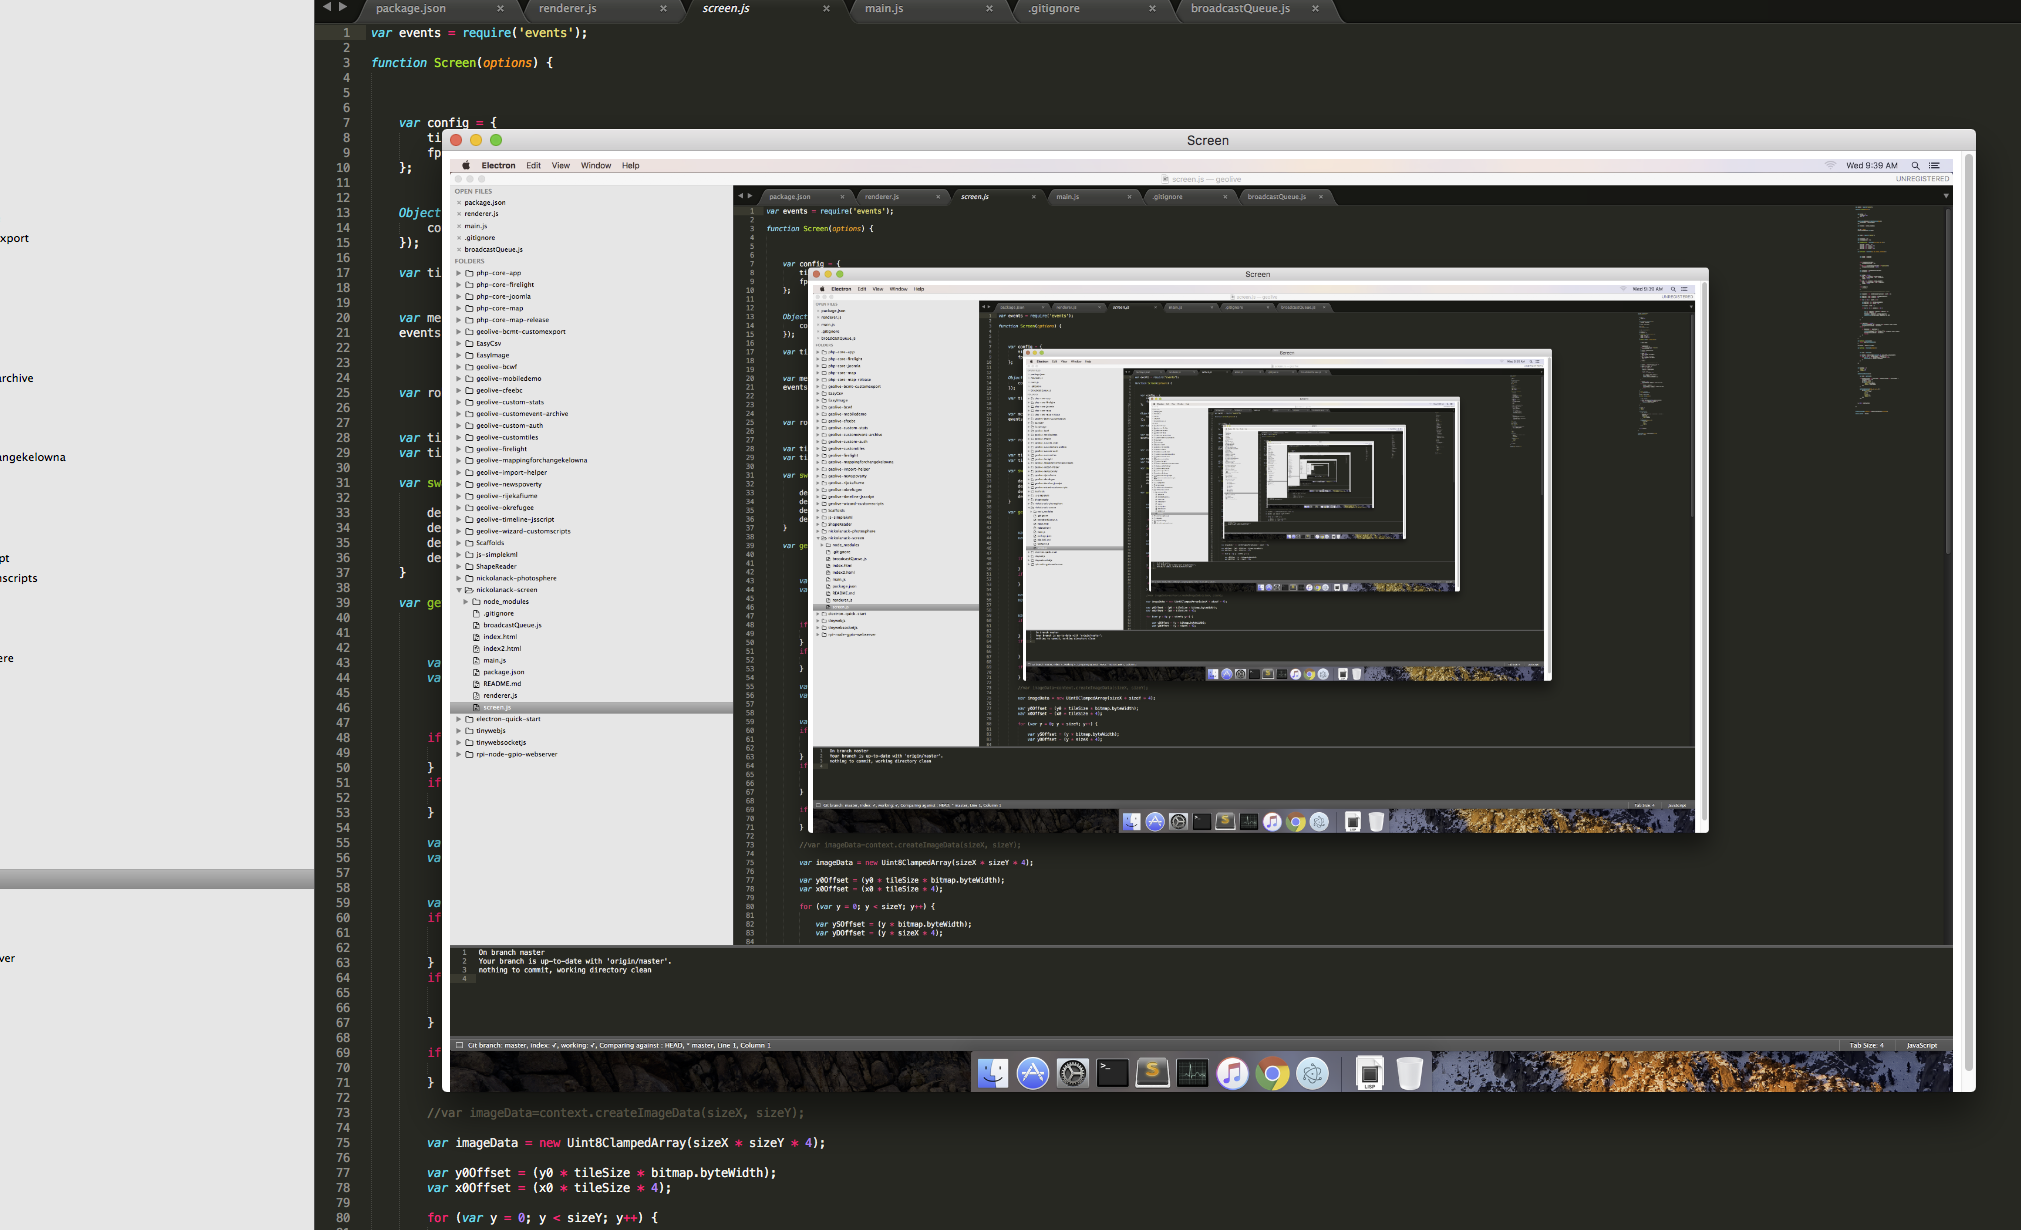Open Google Chrome from the dock

pyautogui.click(x=1272, y=1073)
